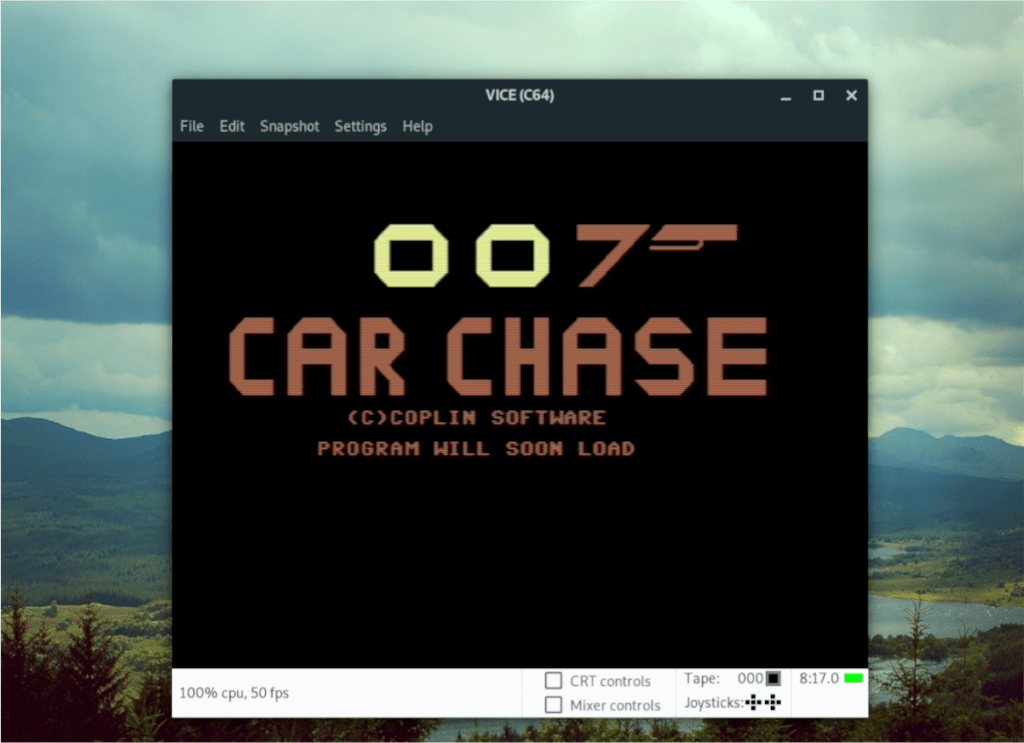This screenshot has width=1024, height=743.
Task: Click the window maximize button
Action: point(818,95)
